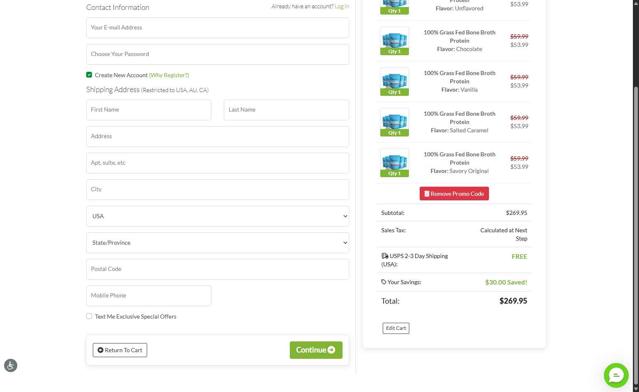Click the Vanilla flavor product thumbnail
This screenshot has height=392, width=639.
coord(394,82)
